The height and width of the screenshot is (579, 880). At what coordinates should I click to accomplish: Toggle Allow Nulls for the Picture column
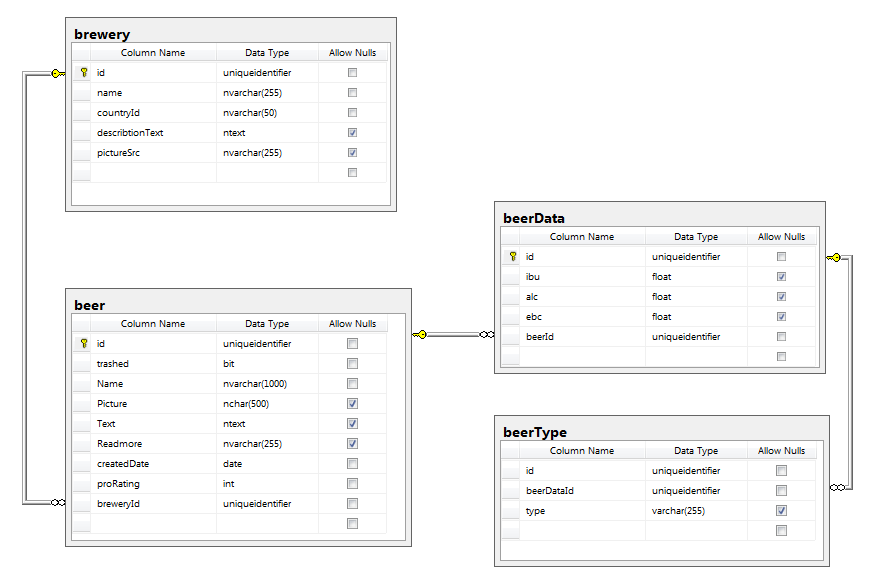click(x=352, y=403)
